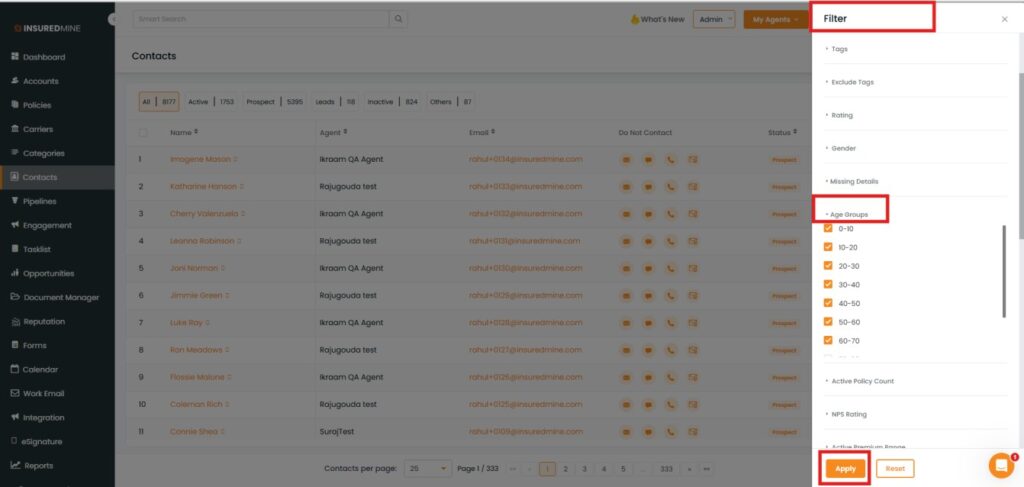1024x487 pixels.
Task: Click the Reset filter button
Action: (x=895, y=468)
